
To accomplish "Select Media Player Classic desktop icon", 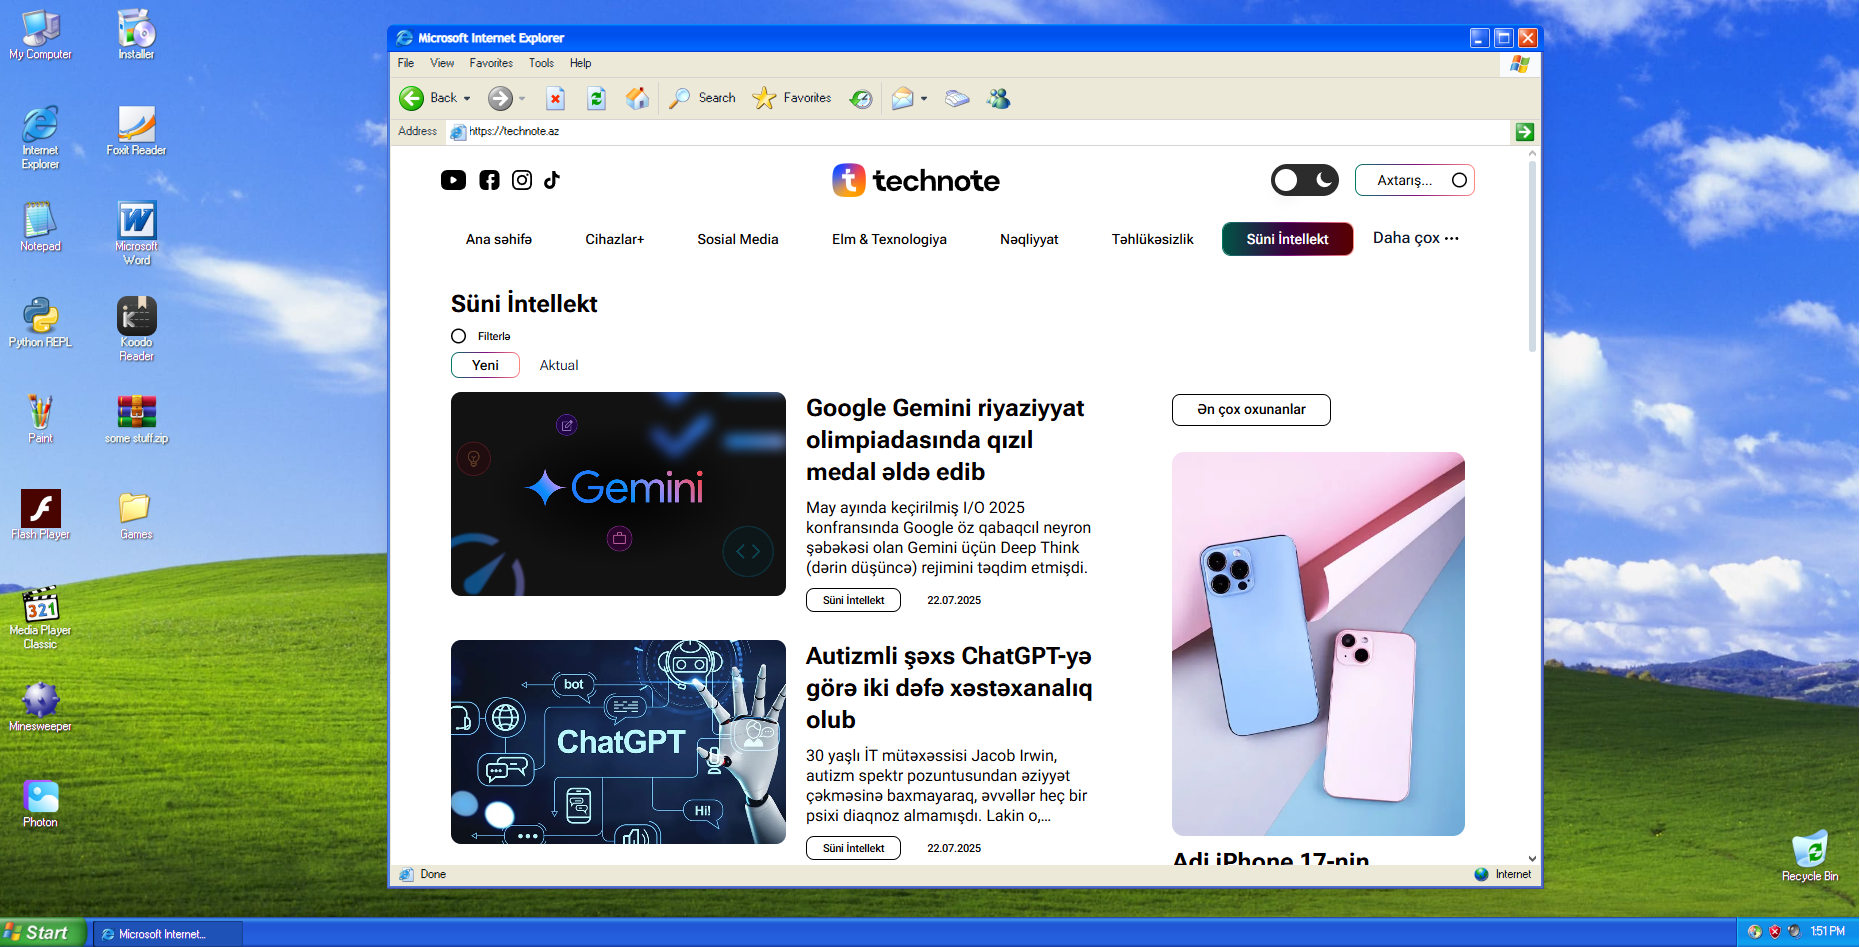I will tap(40, 617).
